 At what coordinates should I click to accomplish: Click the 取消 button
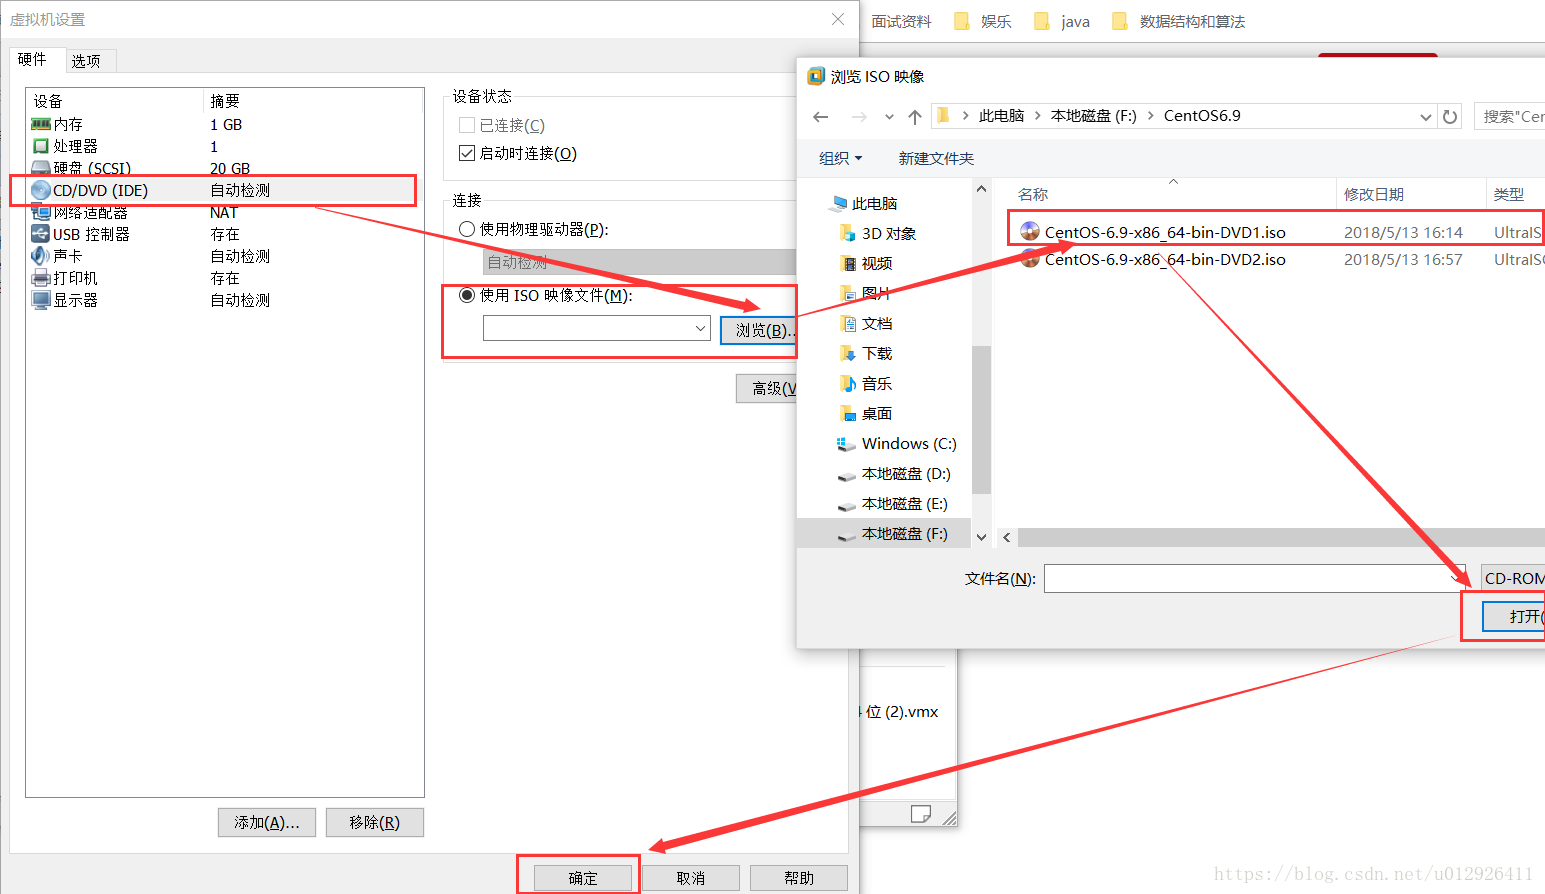coord(691,878)
